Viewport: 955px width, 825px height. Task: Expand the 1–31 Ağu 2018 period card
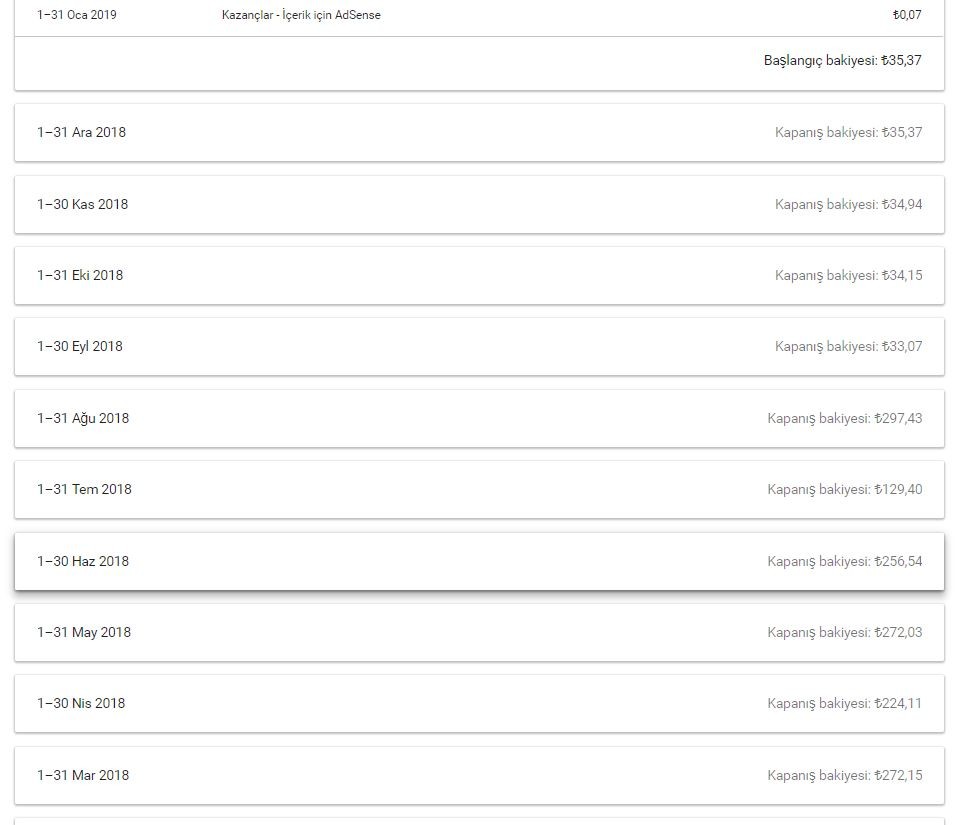coord(479,418)
